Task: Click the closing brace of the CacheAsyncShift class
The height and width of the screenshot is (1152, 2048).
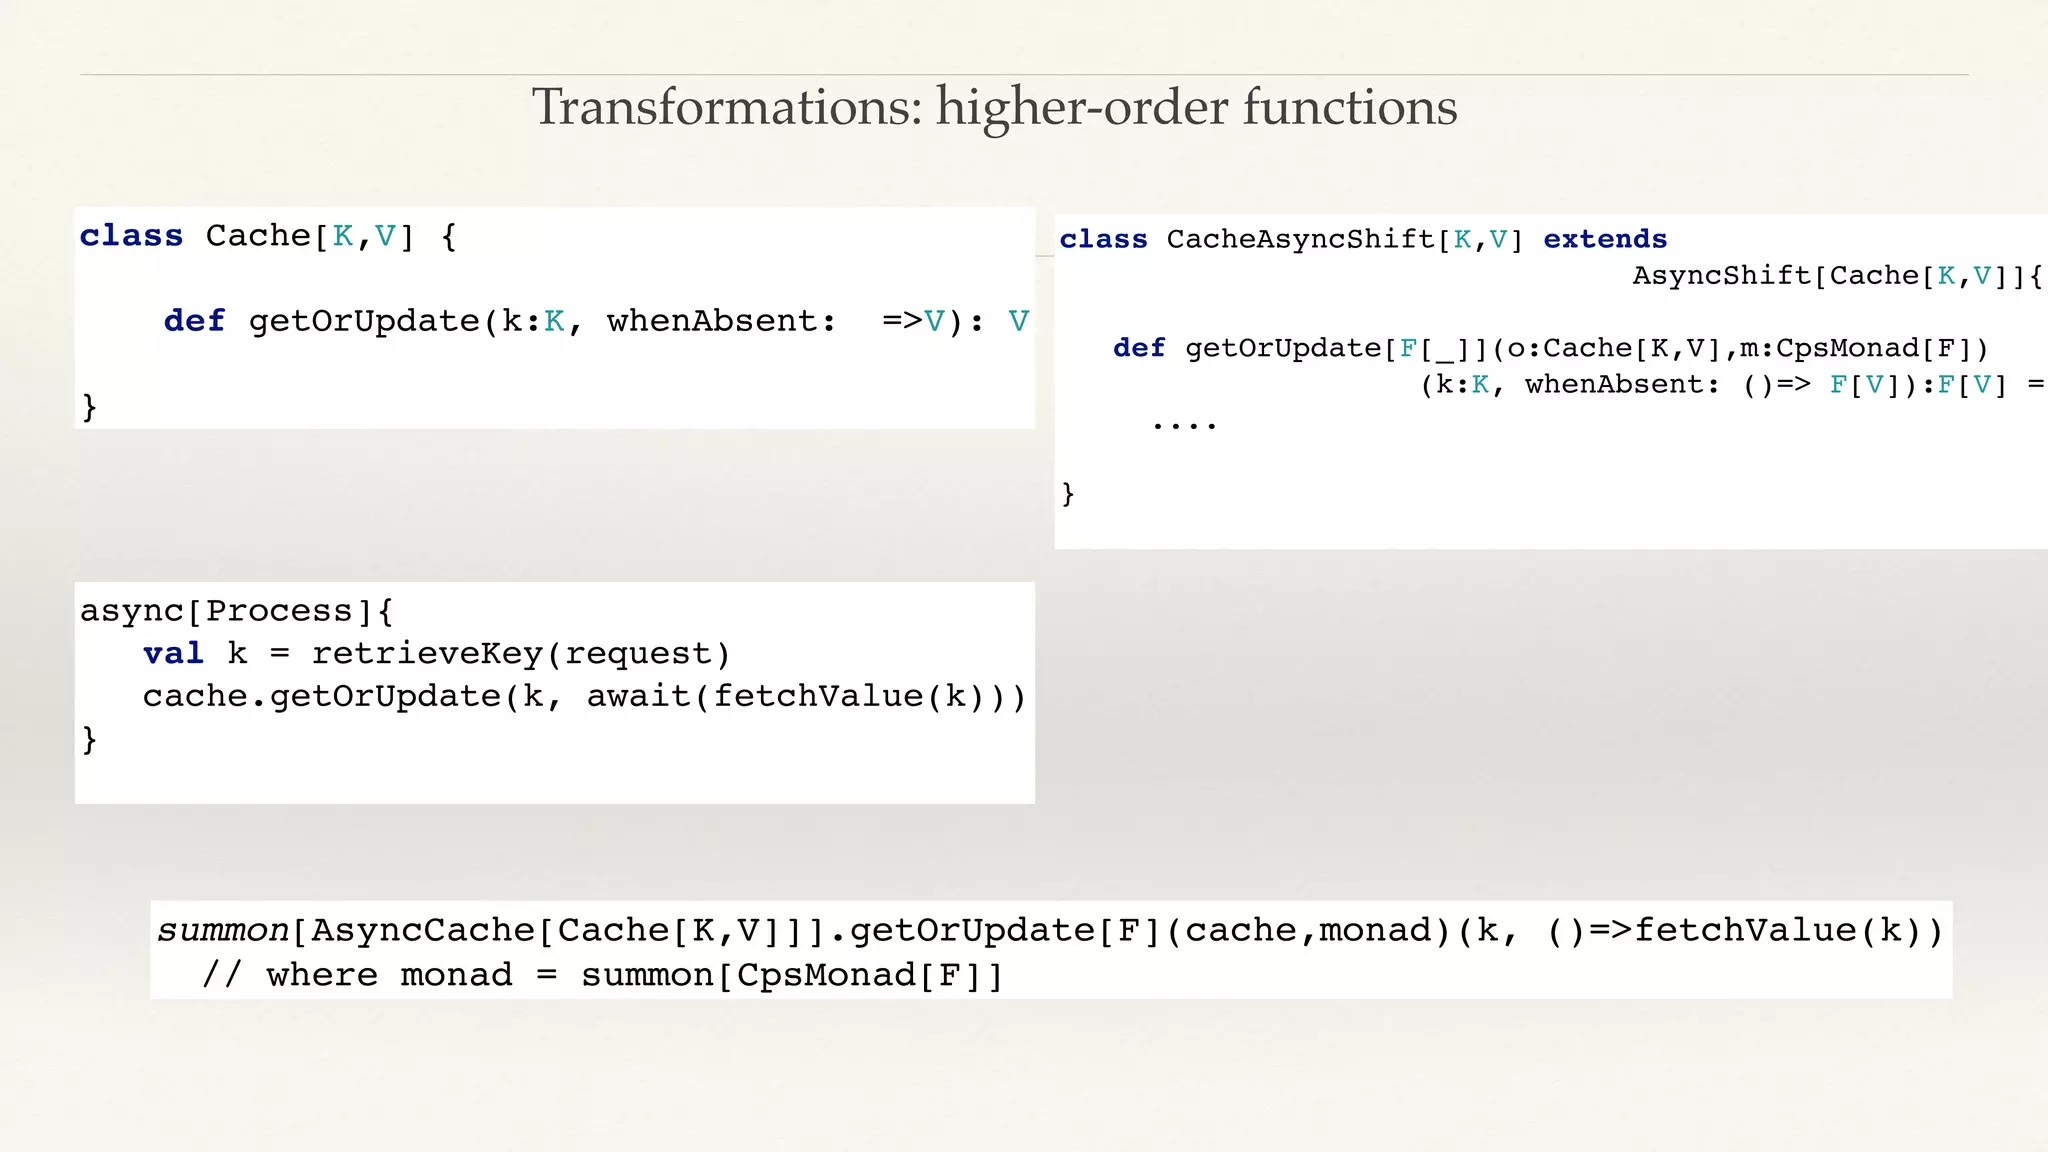Action: [x=1068, y=494]
